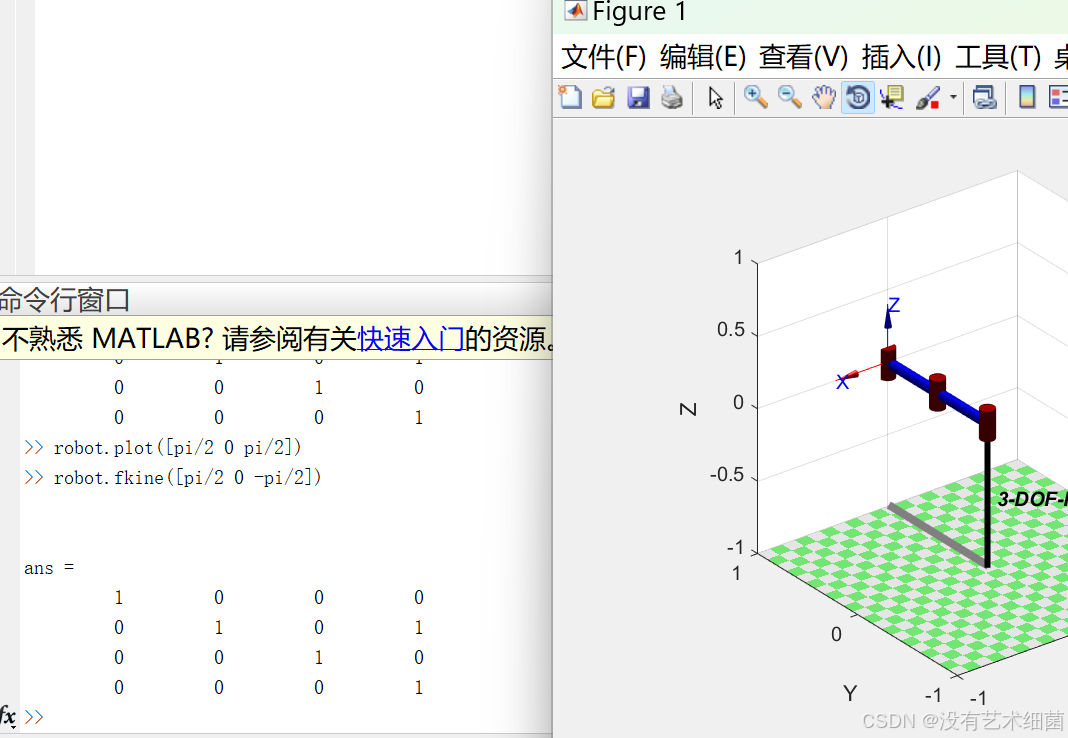Select the Data Cursor tool
Image resolution: width=1068 pixels, height=738 pixels.
click(x=892, y=97)
